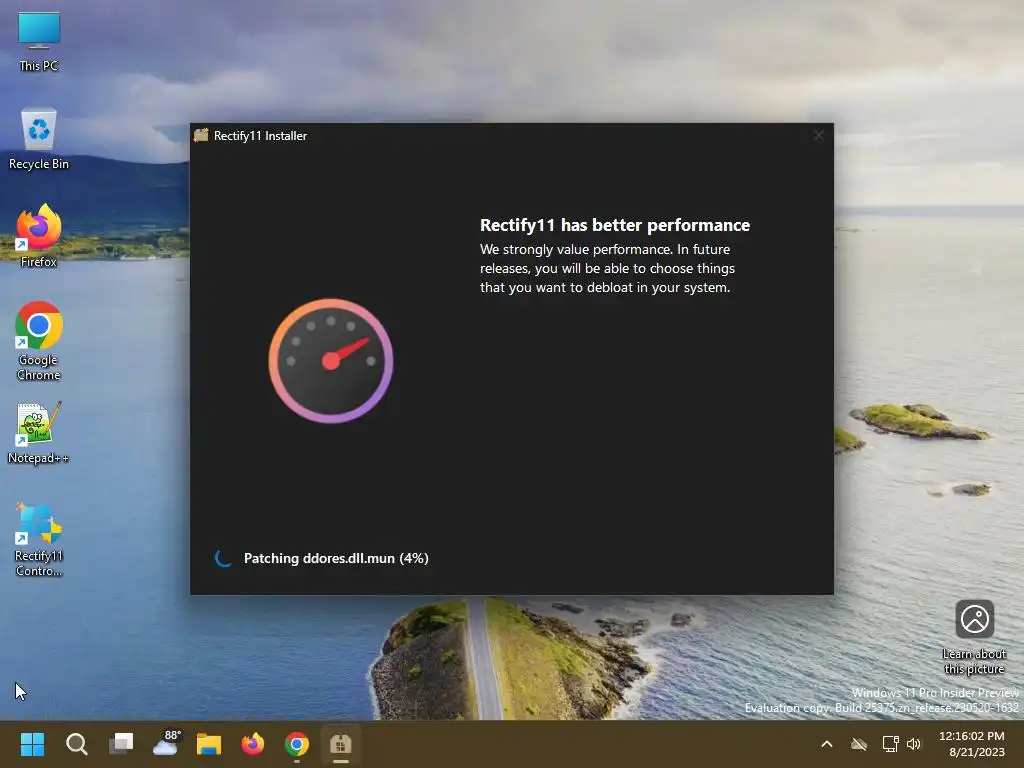Open taskbar Search

pyautogui.click(x=76, y=744)
